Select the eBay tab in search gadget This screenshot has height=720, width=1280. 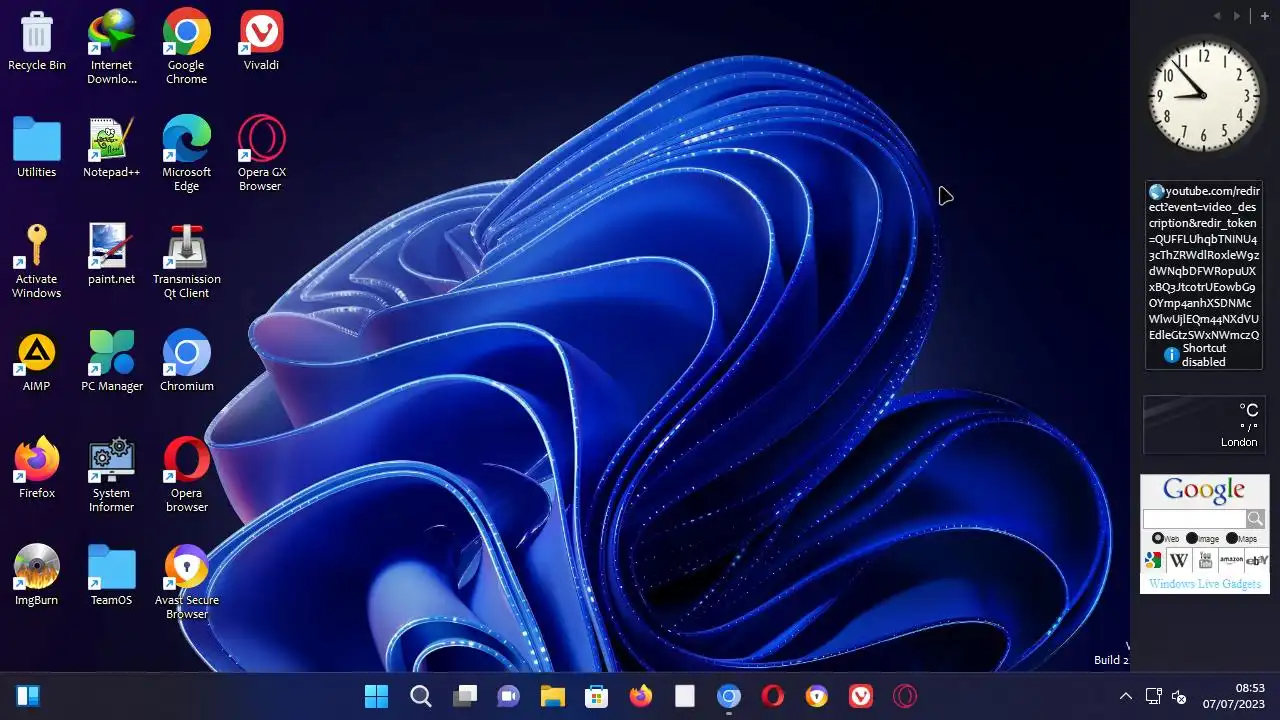coord(1257,561)
